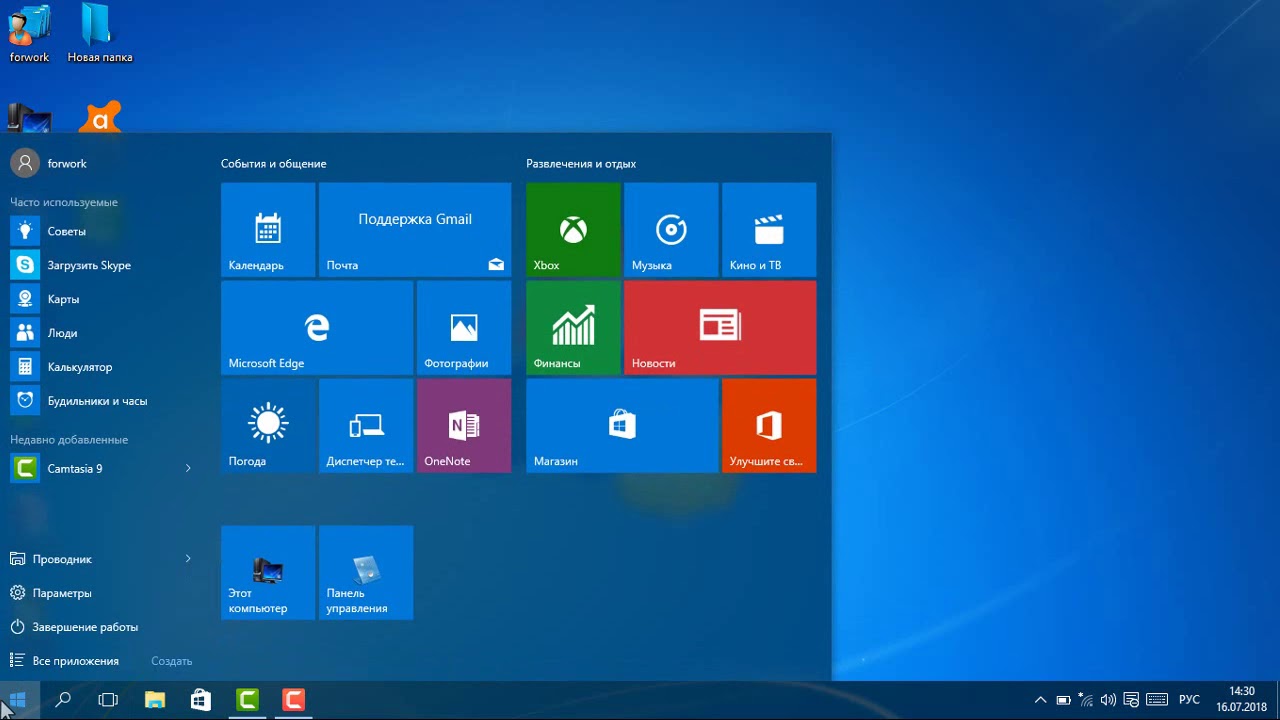Viewport: 1280px width, 720px height.
Task: Show hidden tray icons chevron
Action: [x=1041, y=700]
